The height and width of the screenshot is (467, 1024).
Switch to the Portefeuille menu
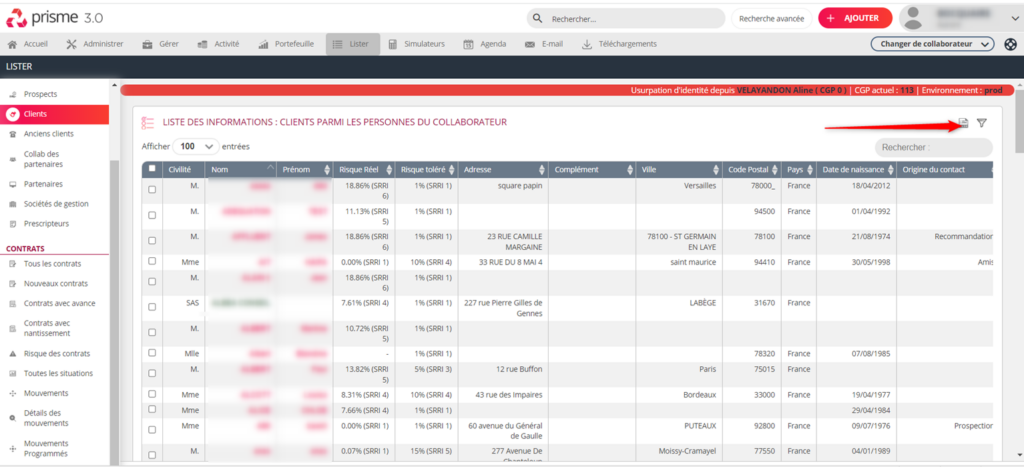286,44
